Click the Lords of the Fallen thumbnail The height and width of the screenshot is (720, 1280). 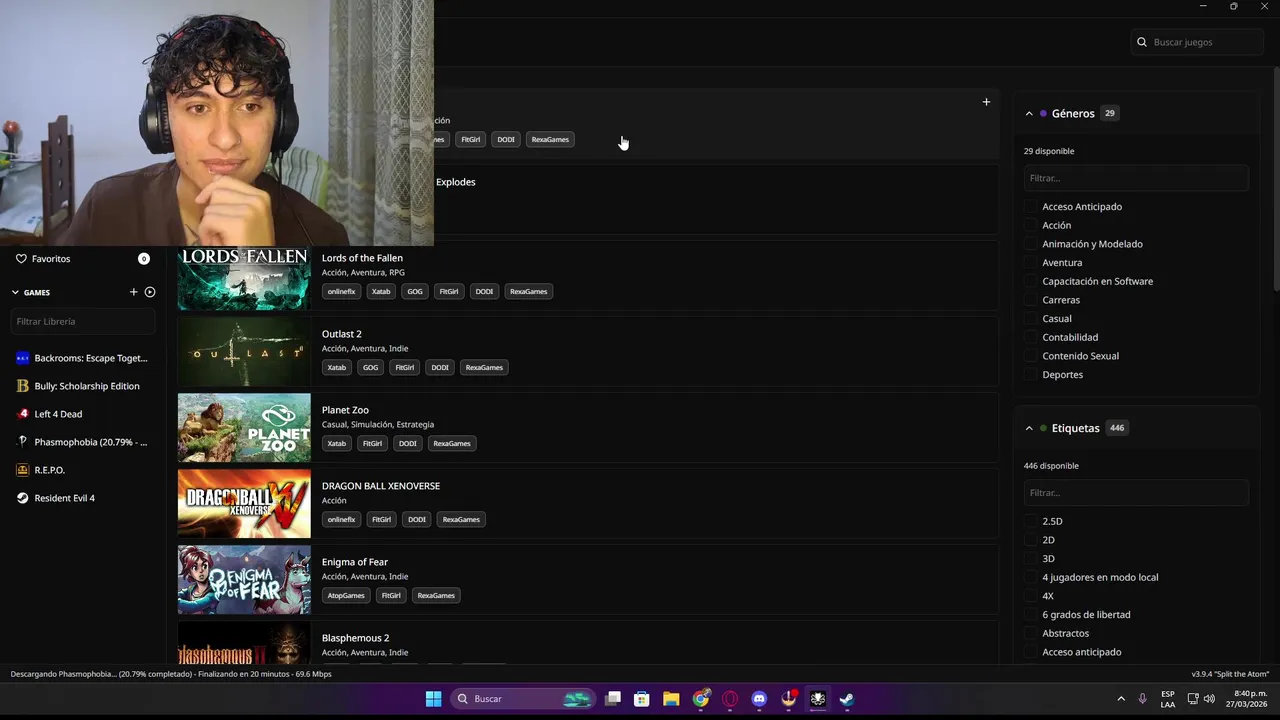point(244,278)
